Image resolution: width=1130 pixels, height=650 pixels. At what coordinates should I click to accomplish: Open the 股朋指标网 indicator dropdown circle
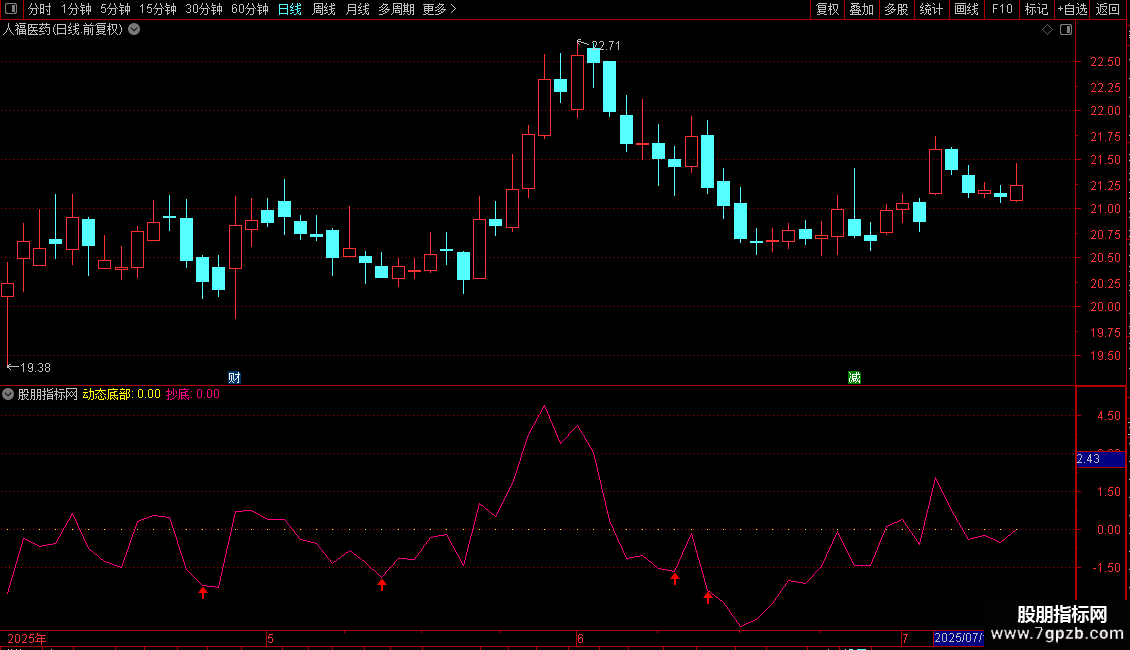(8, 394)
